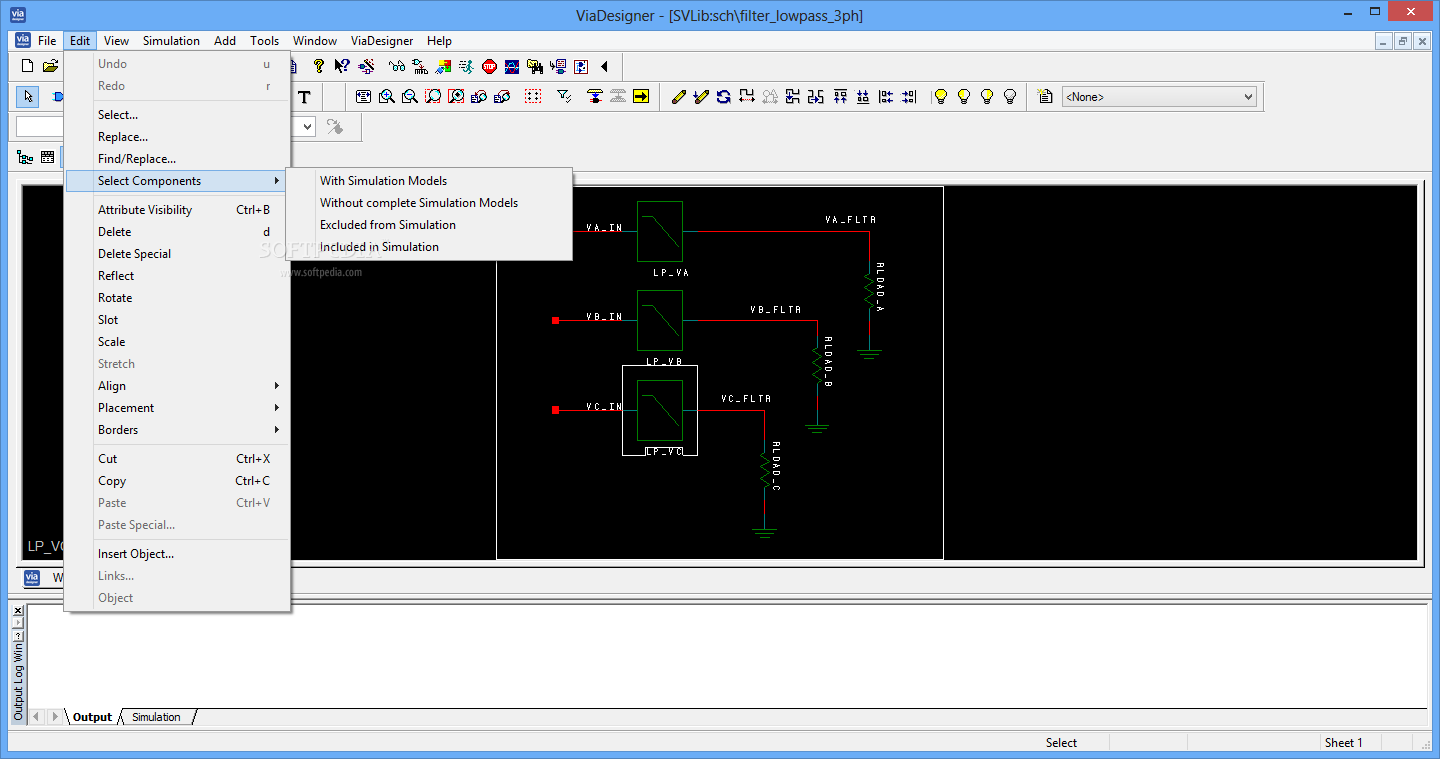The image size is (1440, 759).
Task: Click the running man simulate icon
Action: click(466, 67)
